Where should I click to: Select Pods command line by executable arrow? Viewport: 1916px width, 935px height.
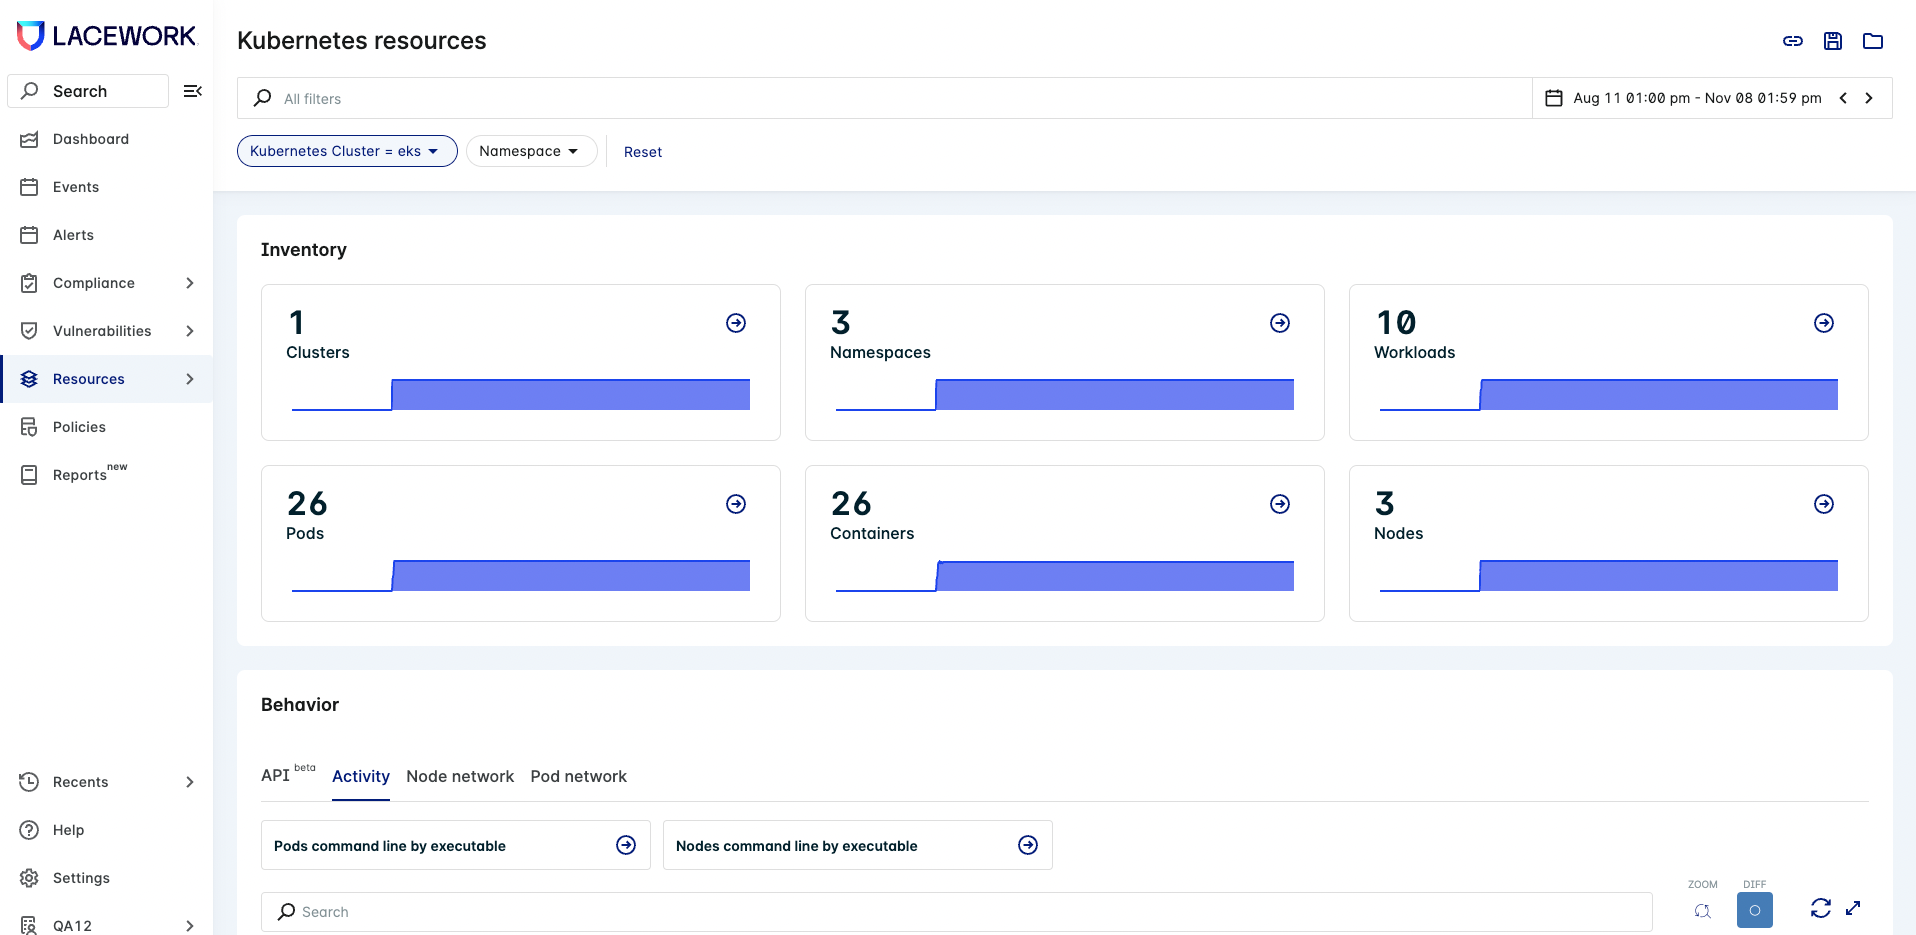click(625, 845)
